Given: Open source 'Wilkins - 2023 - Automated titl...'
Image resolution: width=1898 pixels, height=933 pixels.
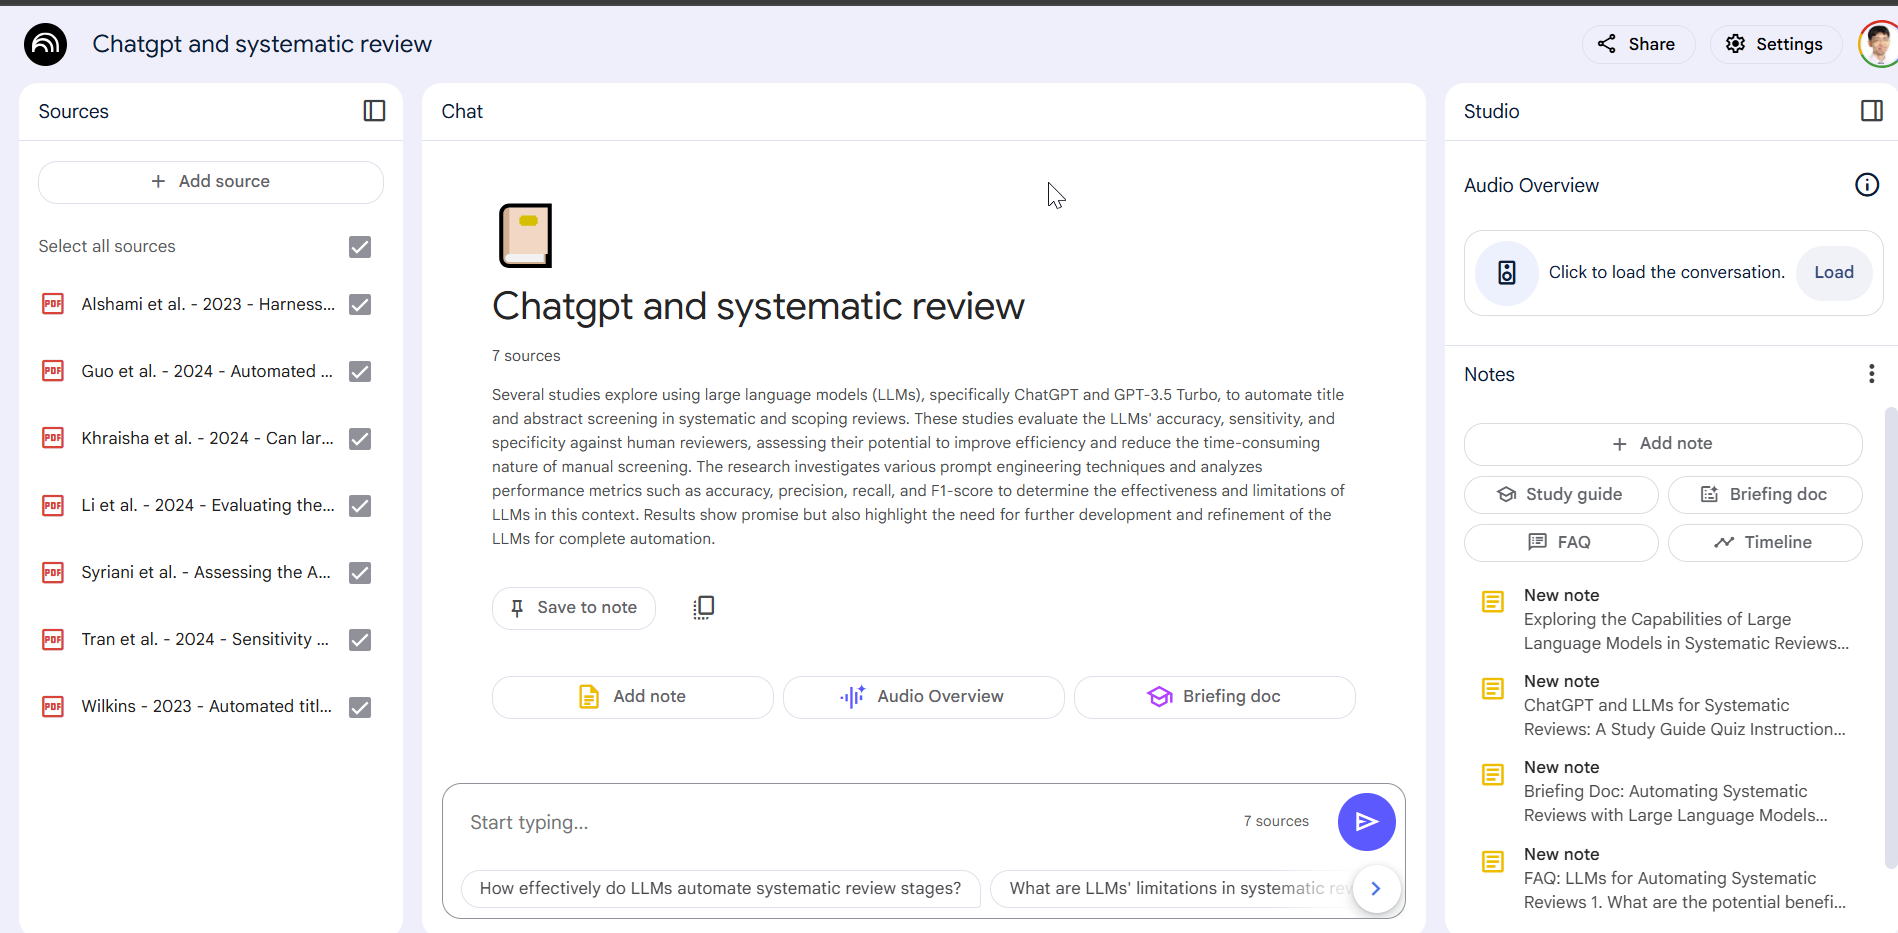Looking at the screenshot, I should pos(206,706).
